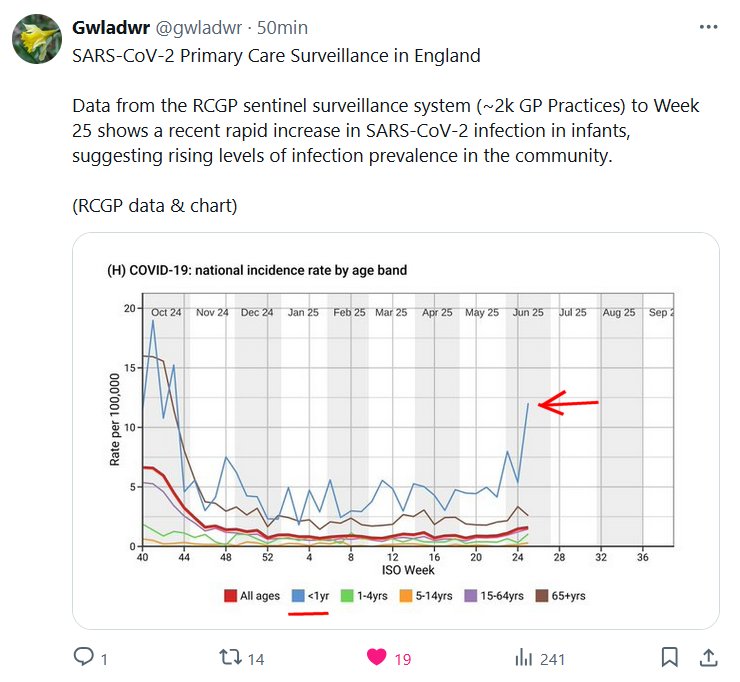
Task: Click the orange 5-14yrs legend swatch
Action: click(x=406, y=596)
